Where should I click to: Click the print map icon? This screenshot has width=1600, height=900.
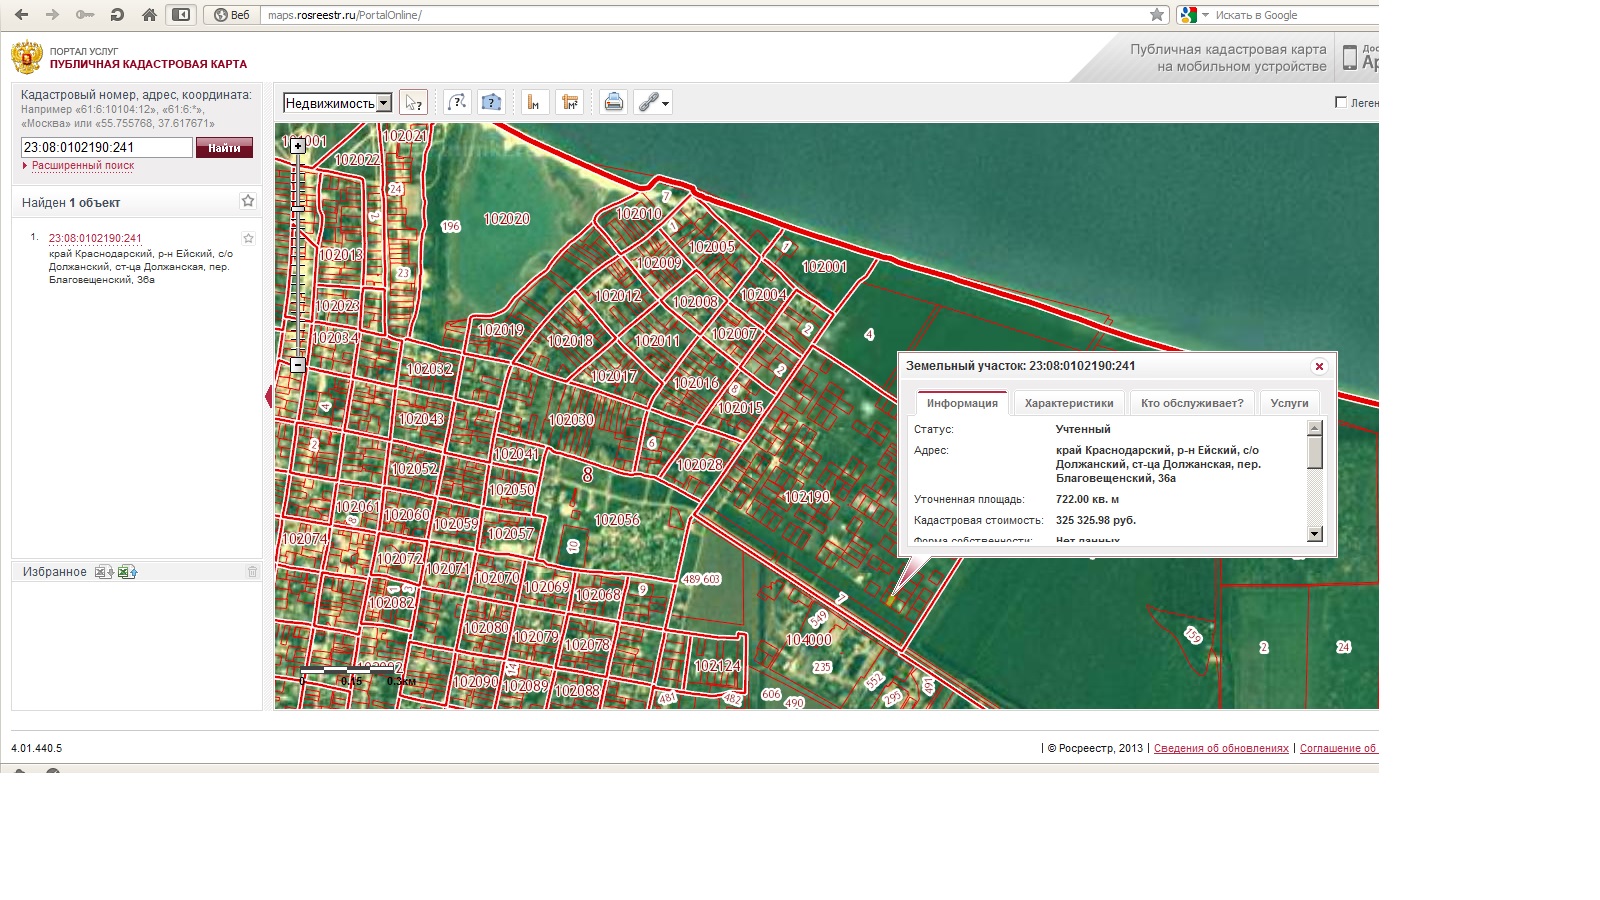[613, 103]
